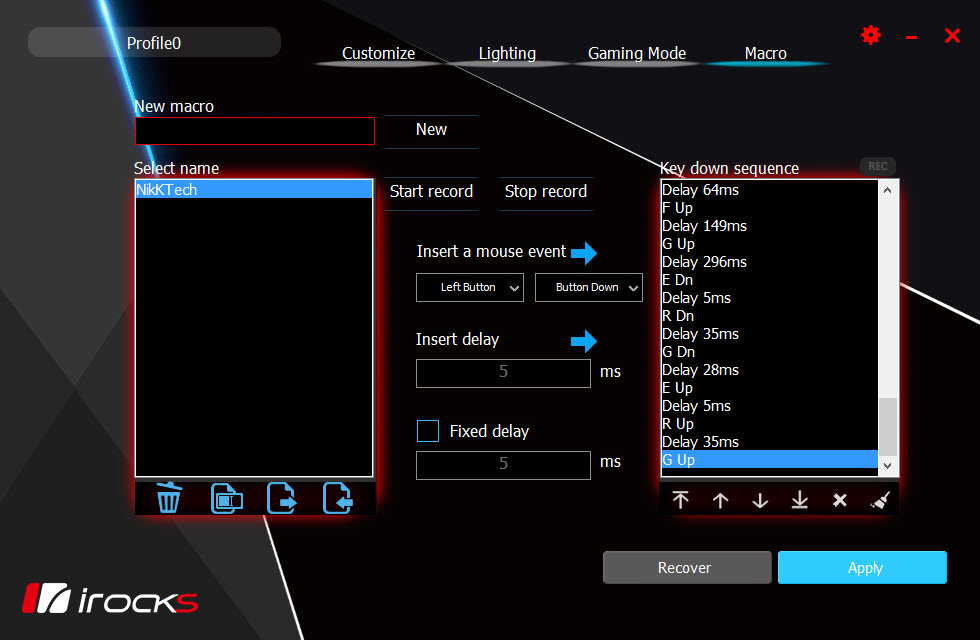This screenshot has height=640, width=980.
Task: Minimize the iRocks window
Action: (911, 38)
